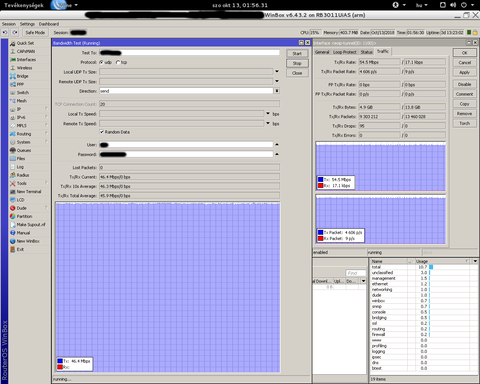This screenshot has width=480, height=384.
Task: Click Disable in Interface window
Action: 464,84
